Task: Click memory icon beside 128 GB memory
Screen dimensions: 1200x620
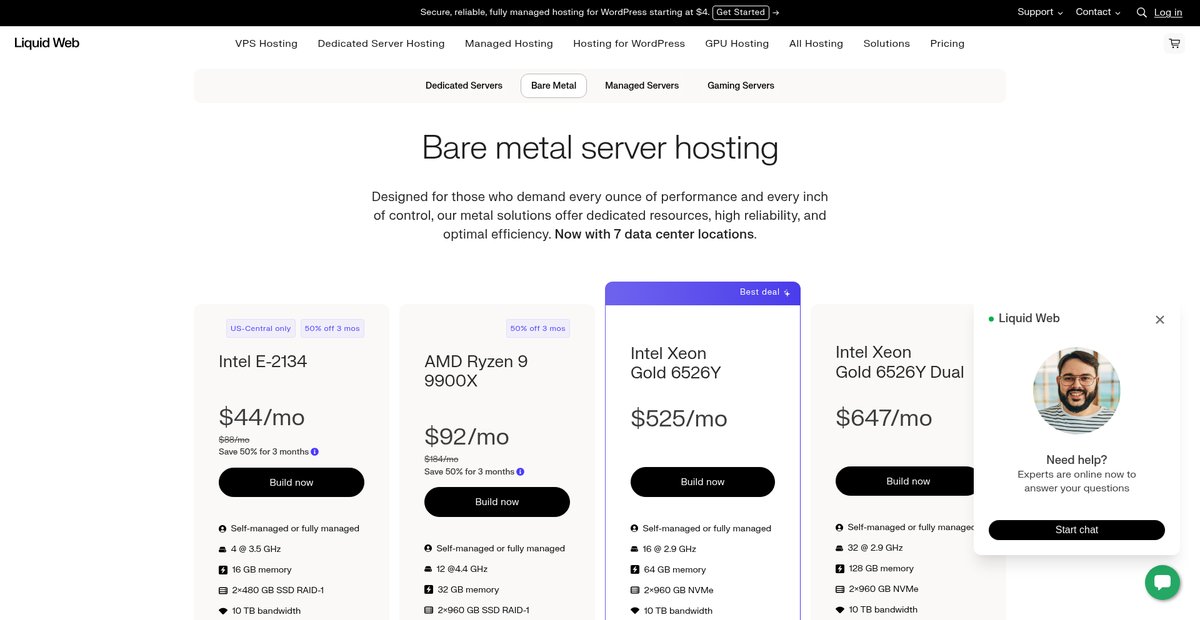Action: click(840, 569)
